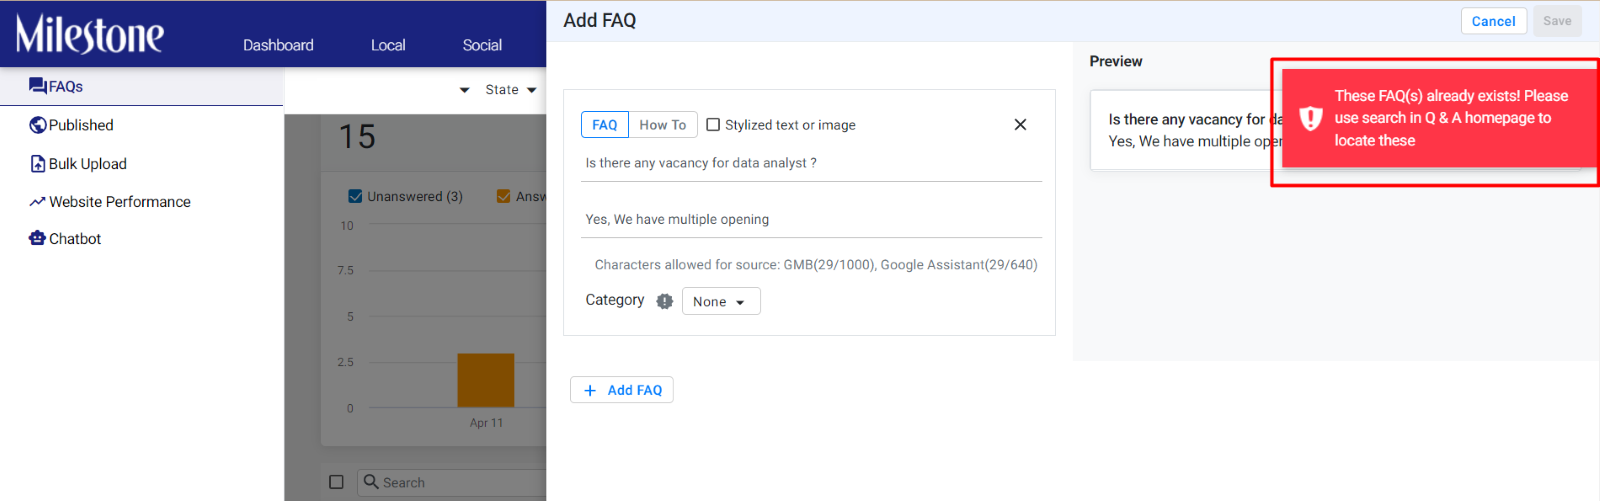Click the Chatbot robot icon
Viewport: 1600px width, 501px height.
38,238
